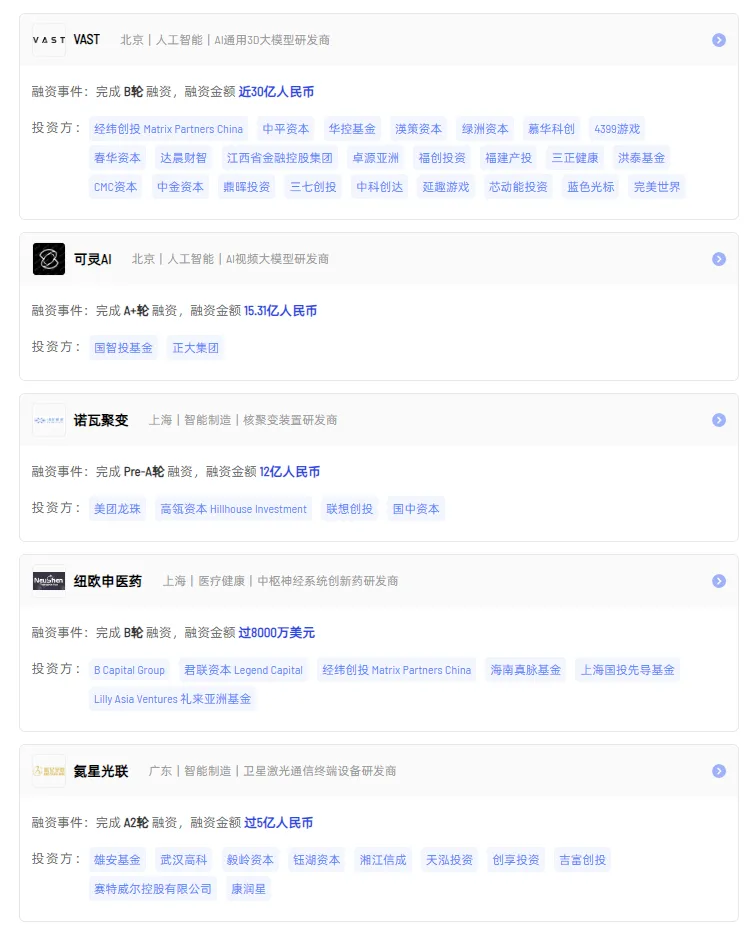Select the 延趣游戏 investor tag
Viewport: 756px width, 934px height.
[x=446, y=187]
